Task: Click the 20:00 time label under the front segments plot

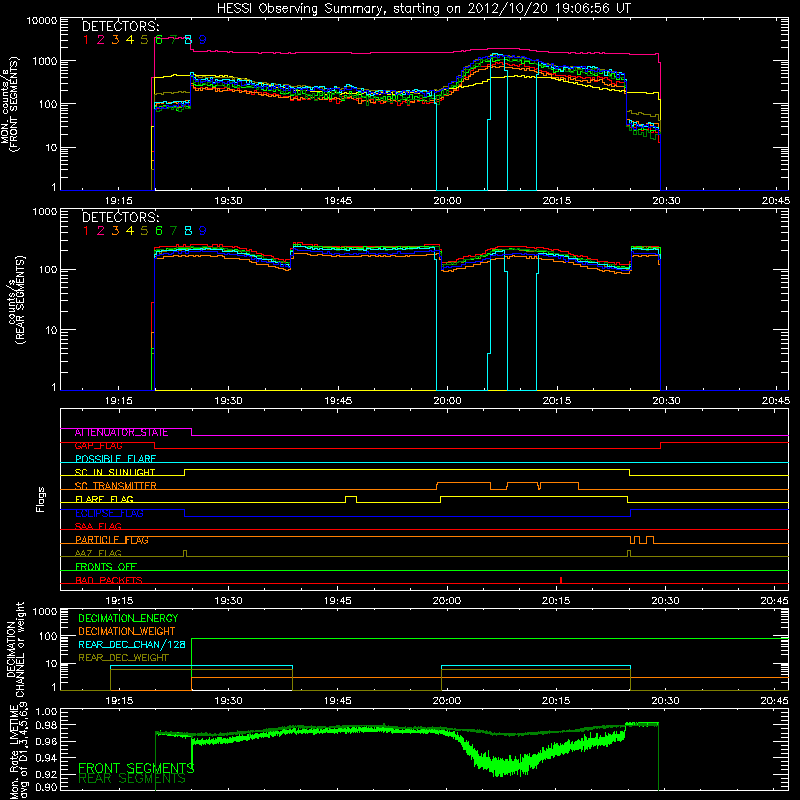Action: point(447,201)
